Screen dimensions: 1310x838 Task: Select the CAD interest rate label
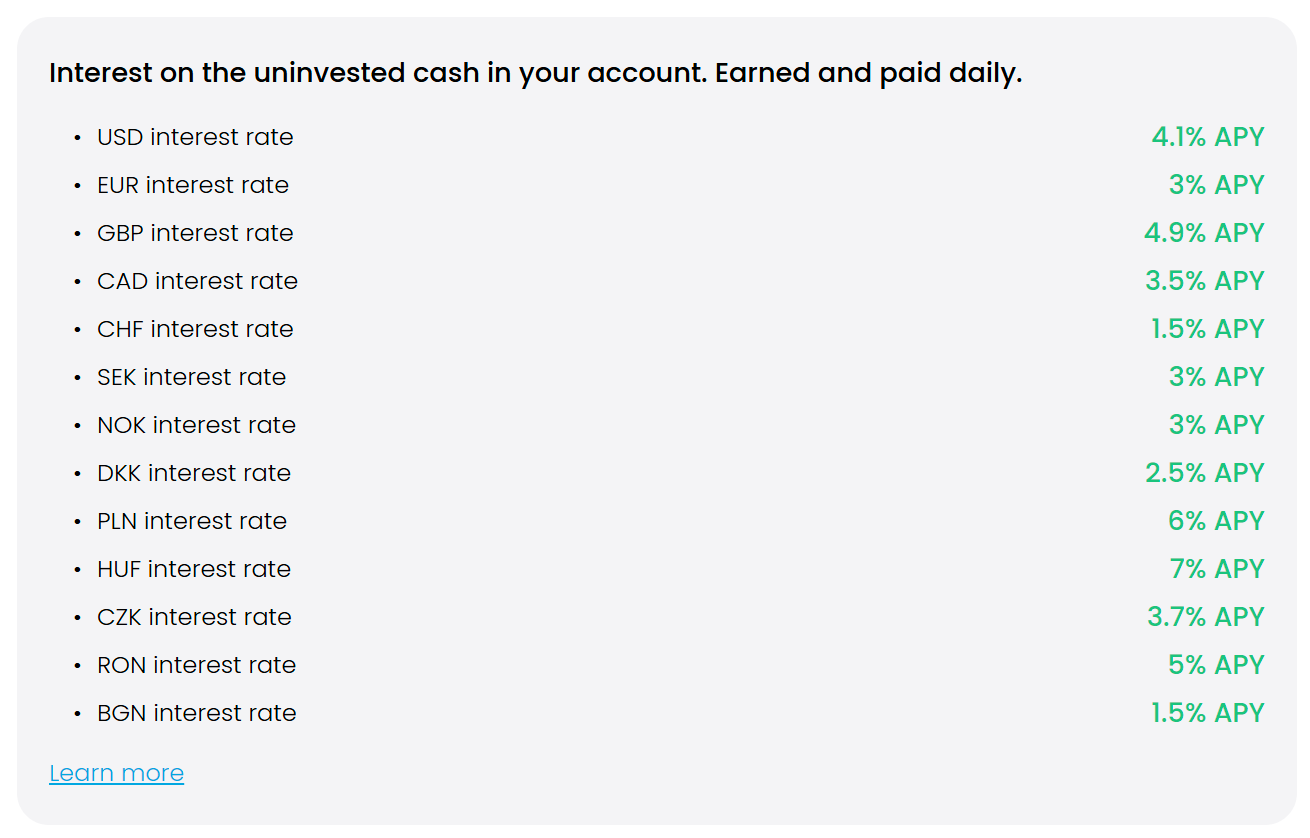[x=197, y=281]
